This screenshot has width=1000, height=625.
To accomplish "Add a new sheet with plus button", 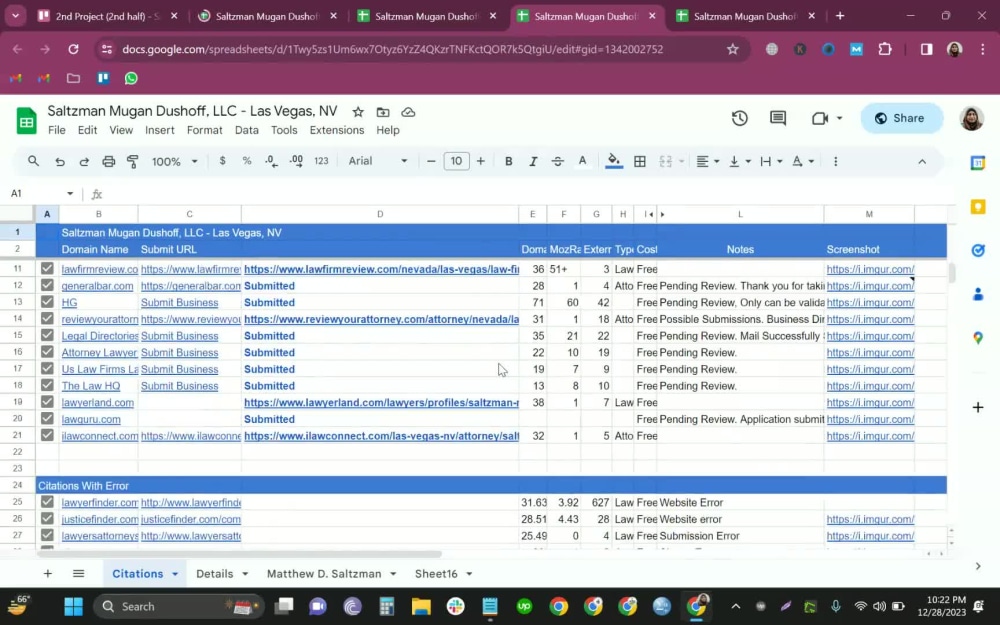I will point(48,574).
